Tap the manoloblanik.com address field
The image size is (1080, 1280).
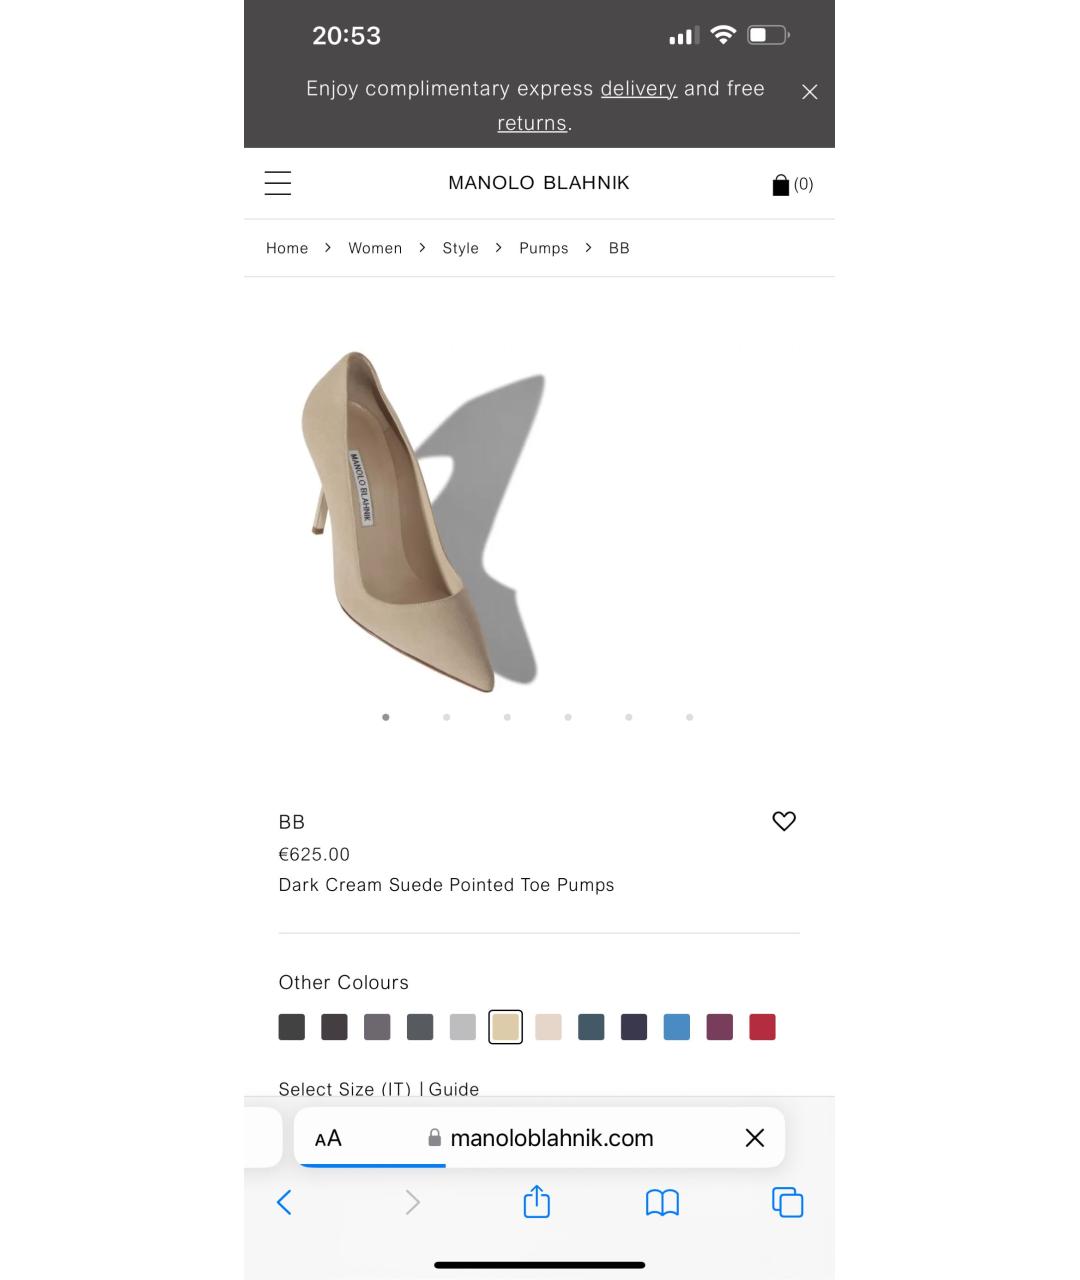tap(551, 1138)
